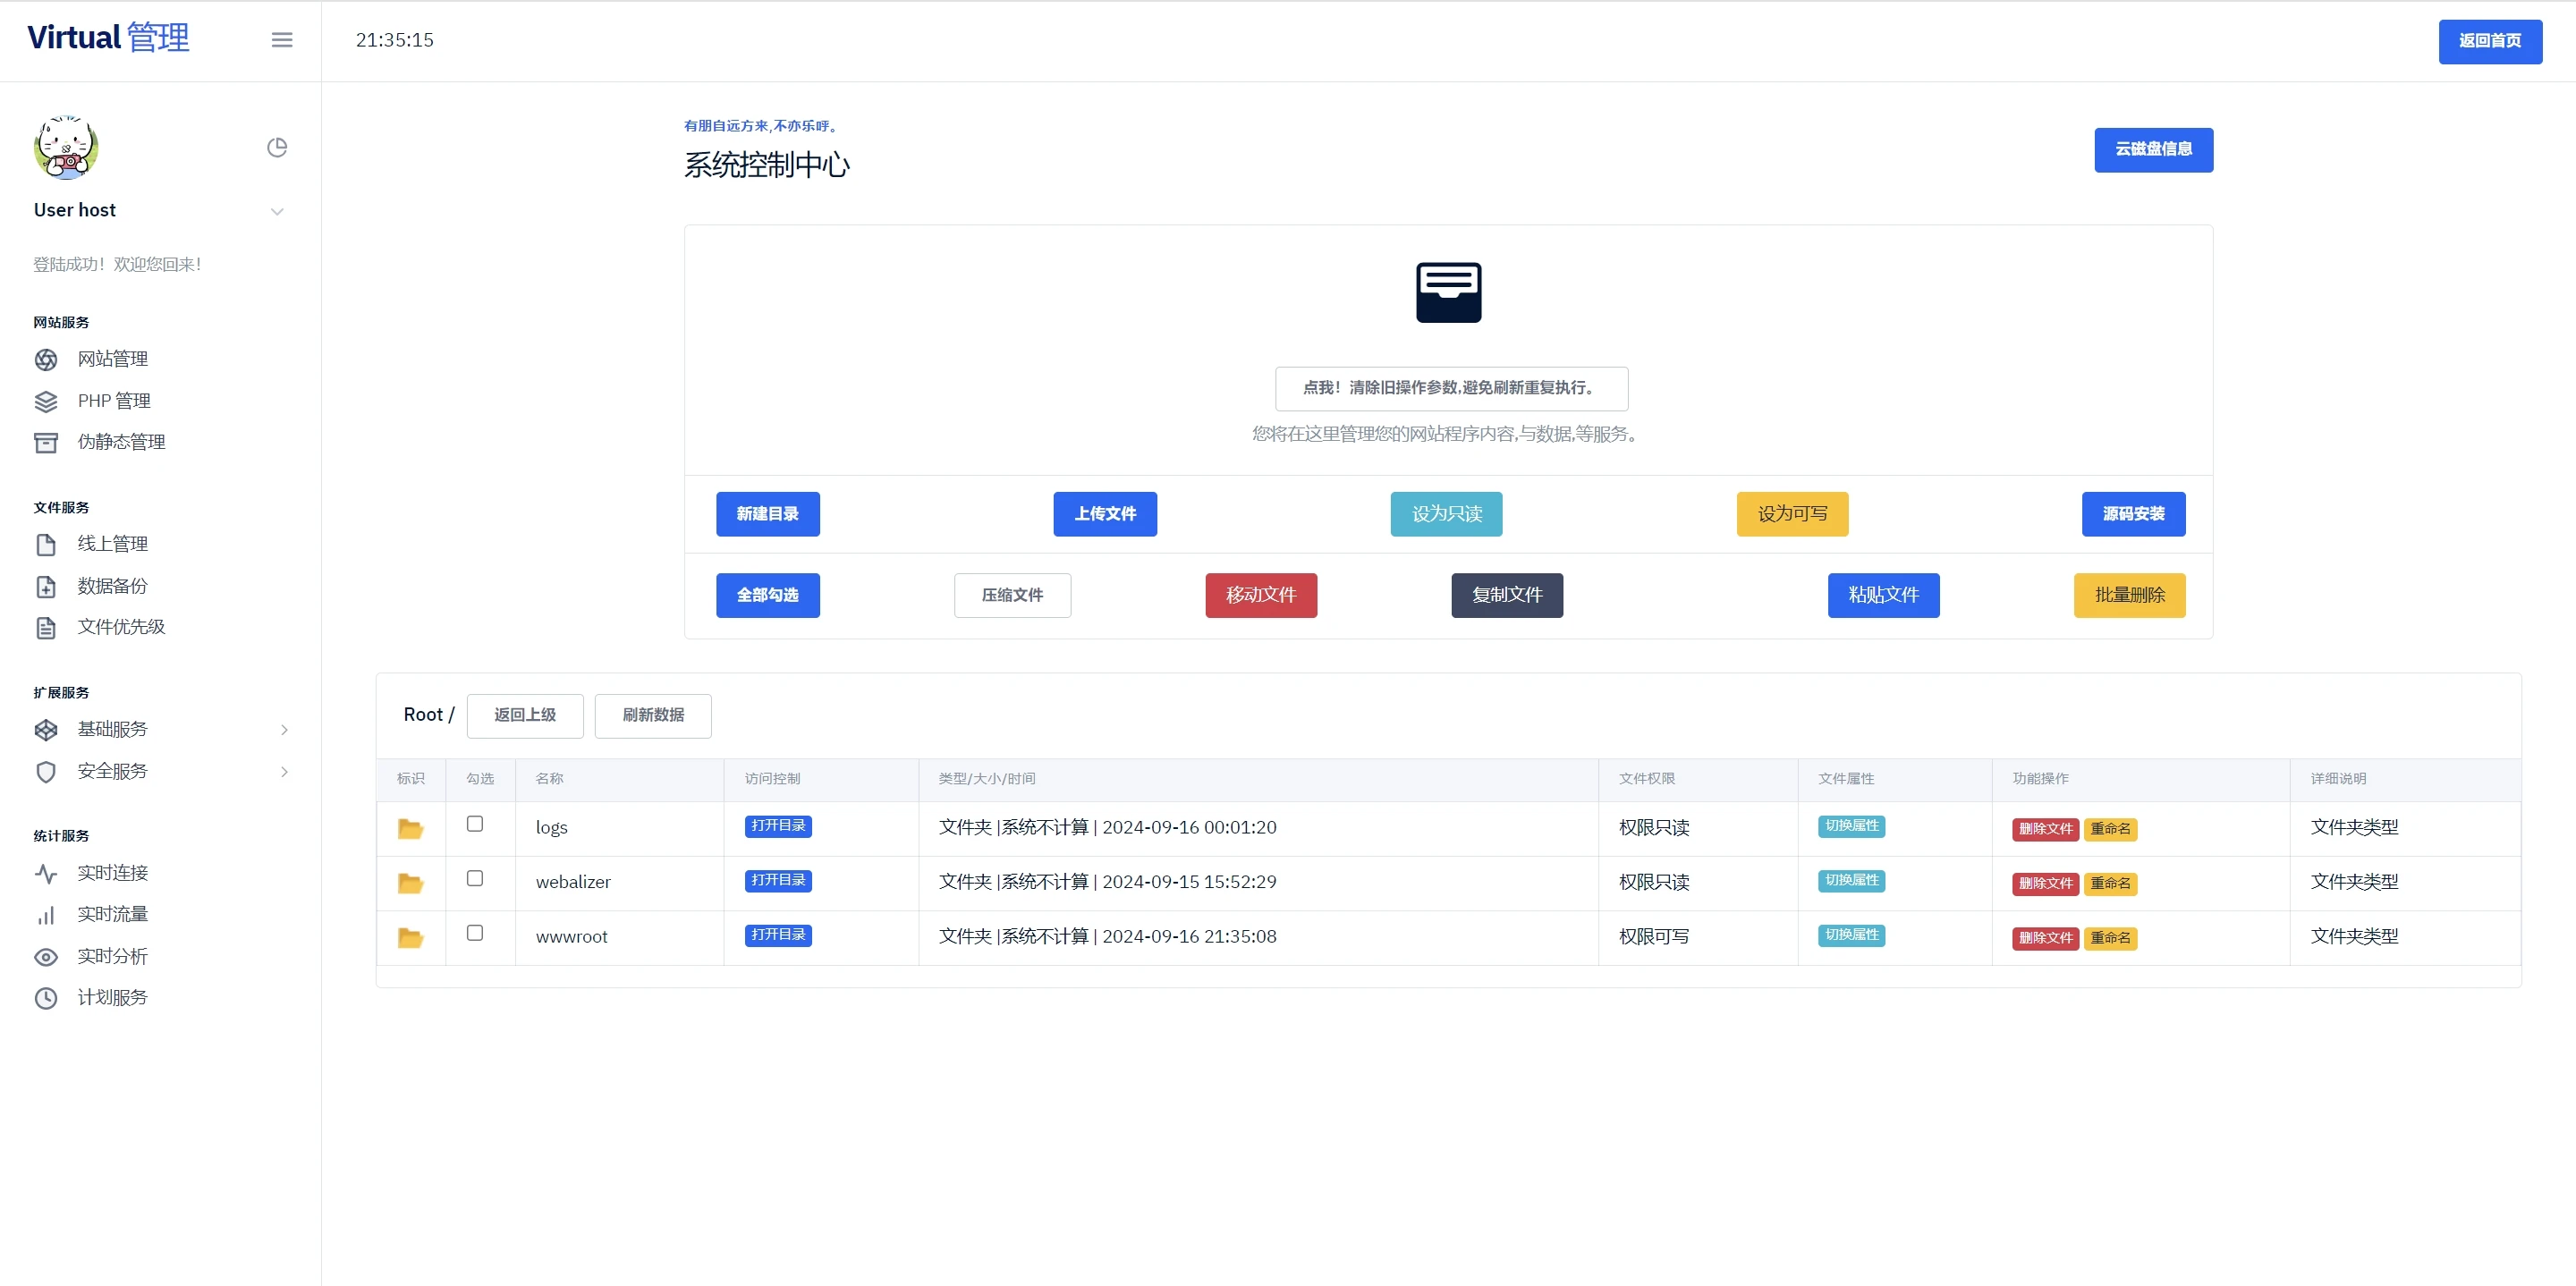Tick the checkbox for logs folder

[475, 824]
